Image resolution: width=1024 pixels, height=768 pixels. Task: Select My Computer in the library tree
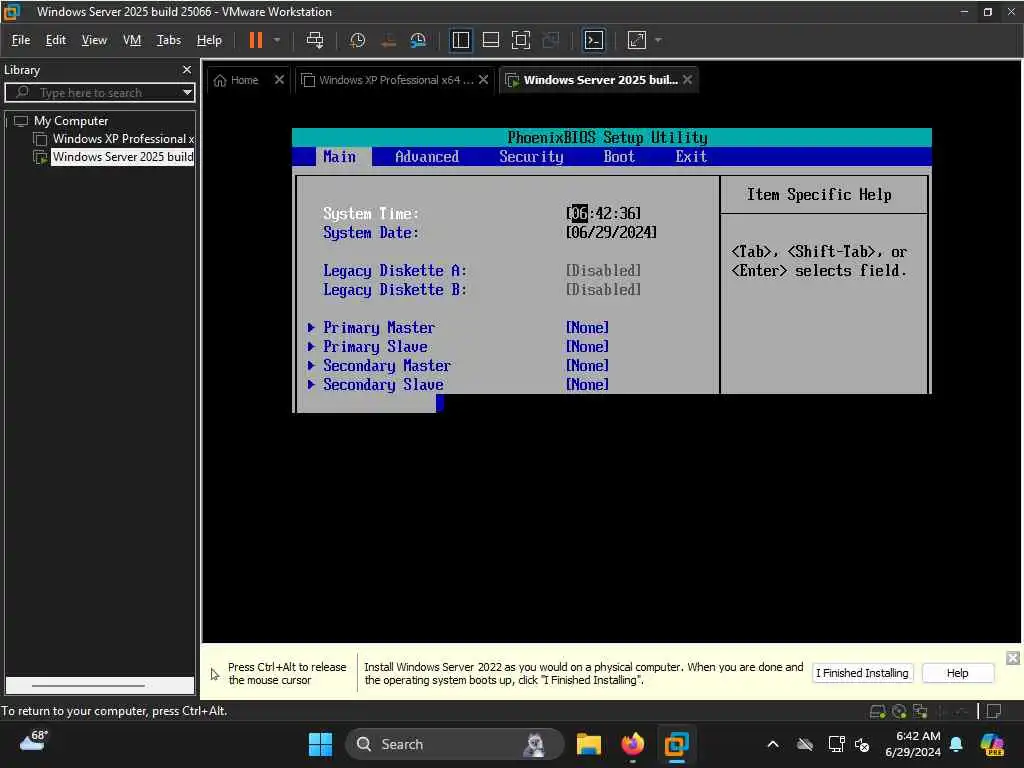(x=71, y=121)
